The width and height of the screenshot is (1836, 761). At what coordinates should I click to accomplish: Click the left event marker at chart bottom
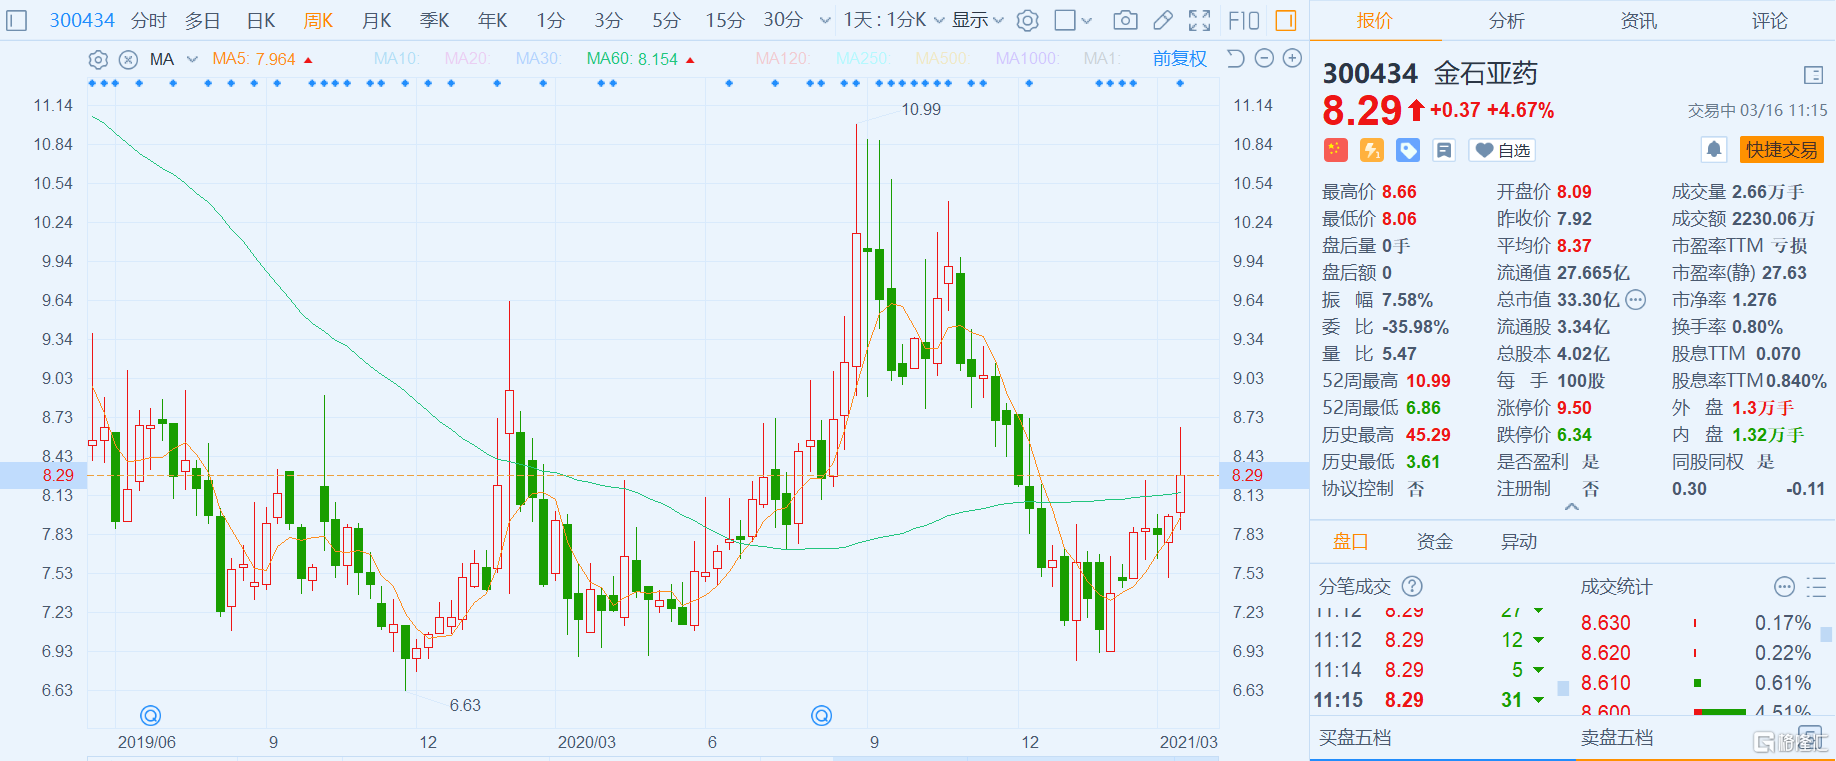click(x=151, y=715)
